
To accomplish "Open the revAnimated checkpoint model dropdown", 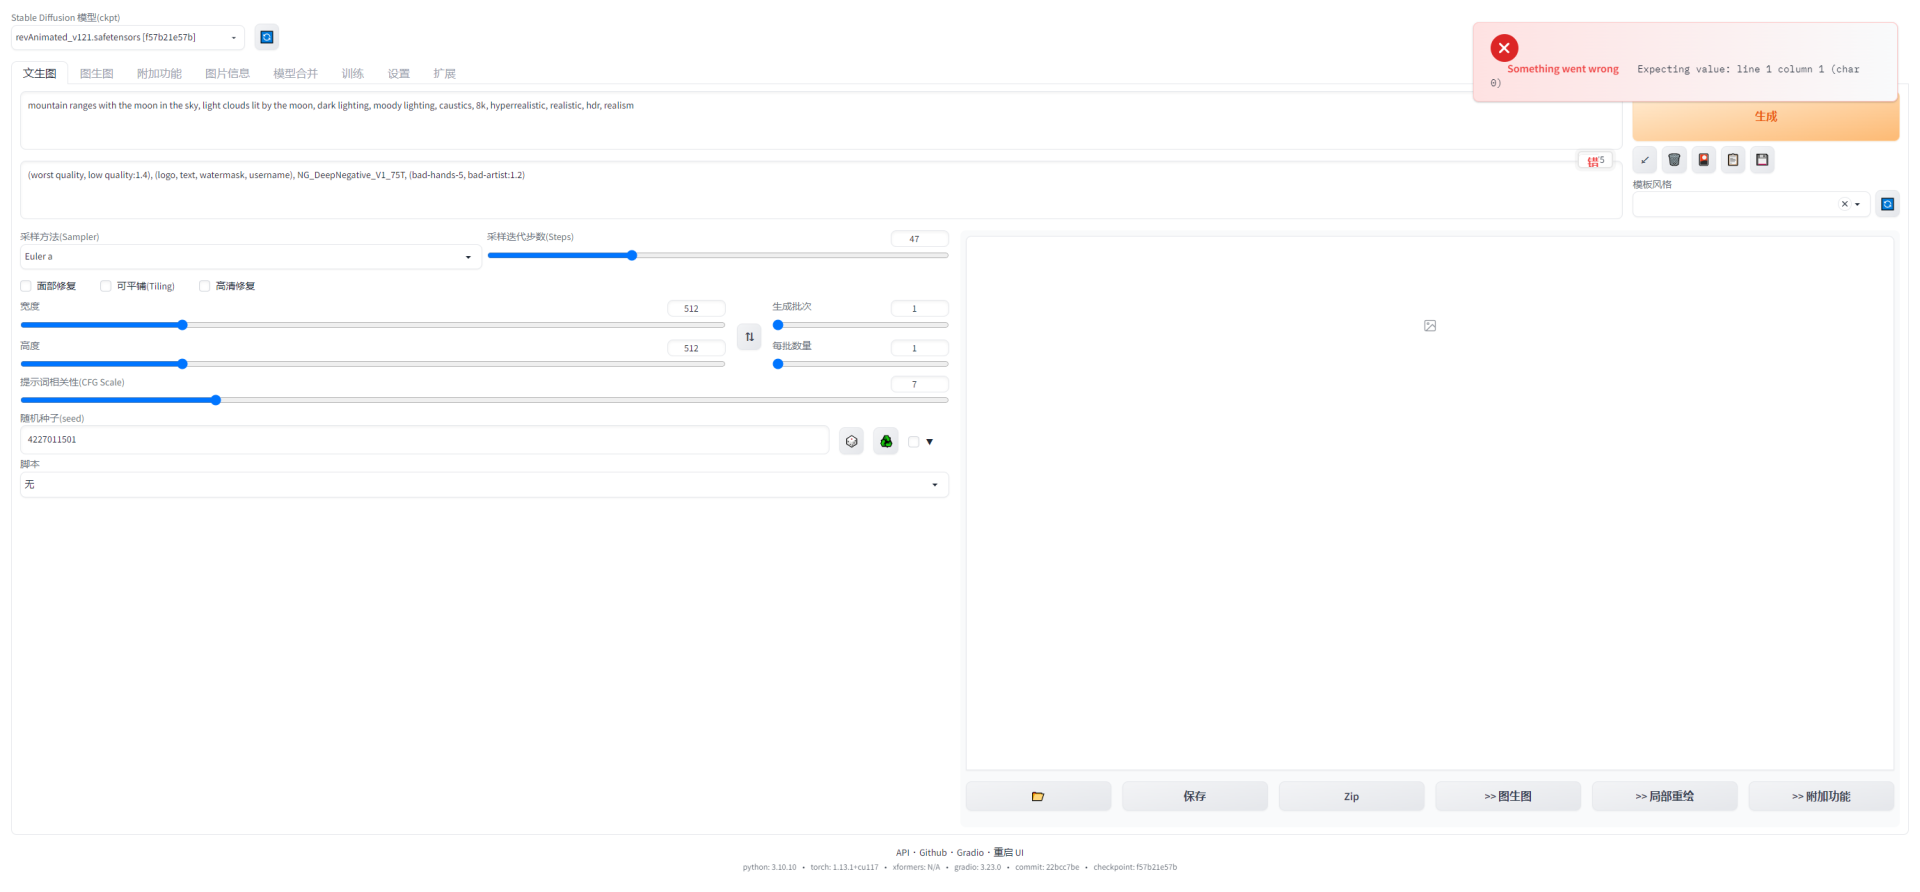I will (127, 38).
